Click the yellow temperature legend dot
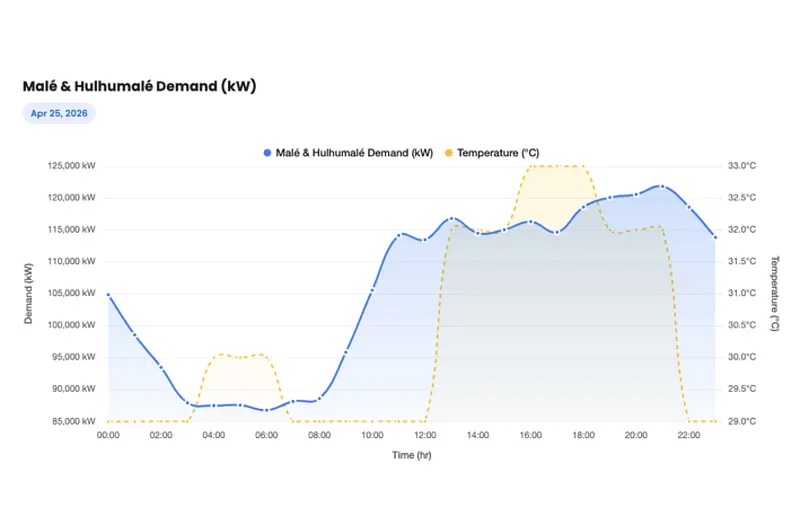Viewport: 800px width, 515px height. pos(449,153)
